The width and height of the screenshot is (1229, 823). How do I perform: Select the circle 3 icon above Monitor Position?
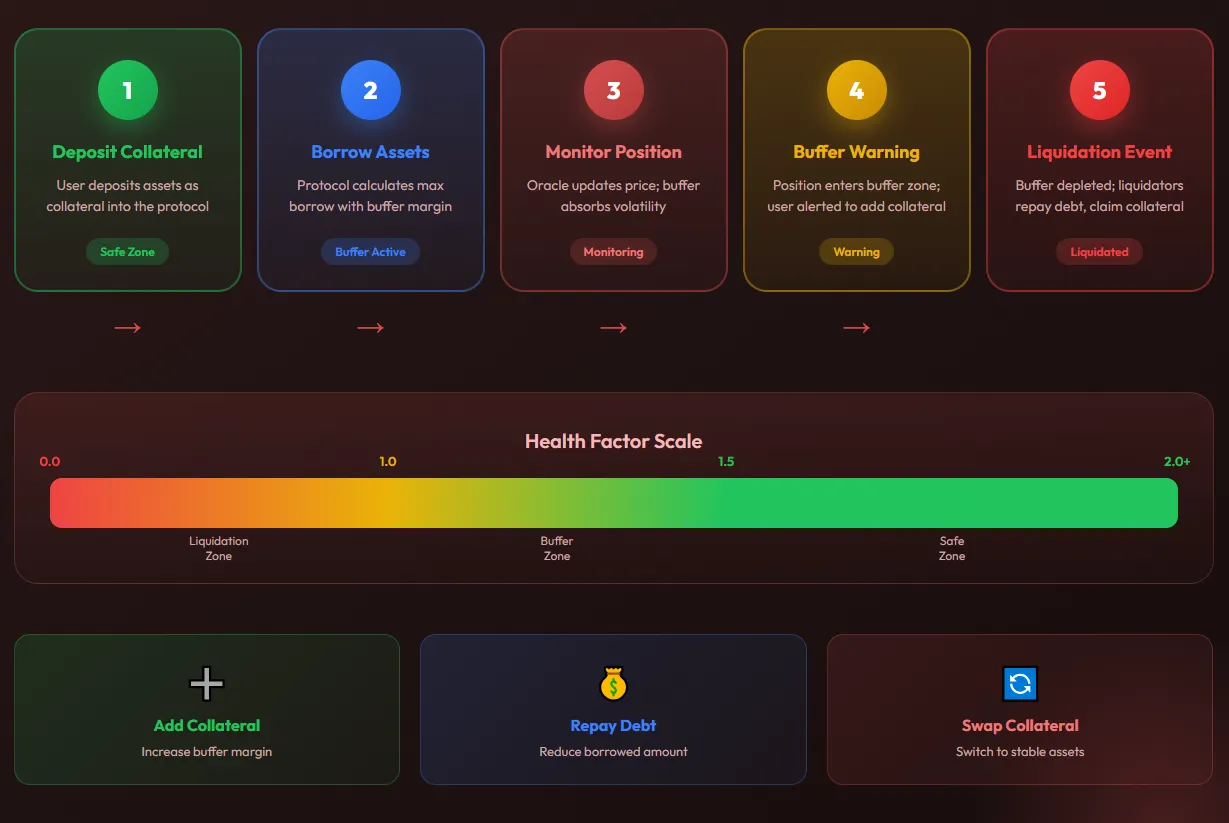click(613, 89)
